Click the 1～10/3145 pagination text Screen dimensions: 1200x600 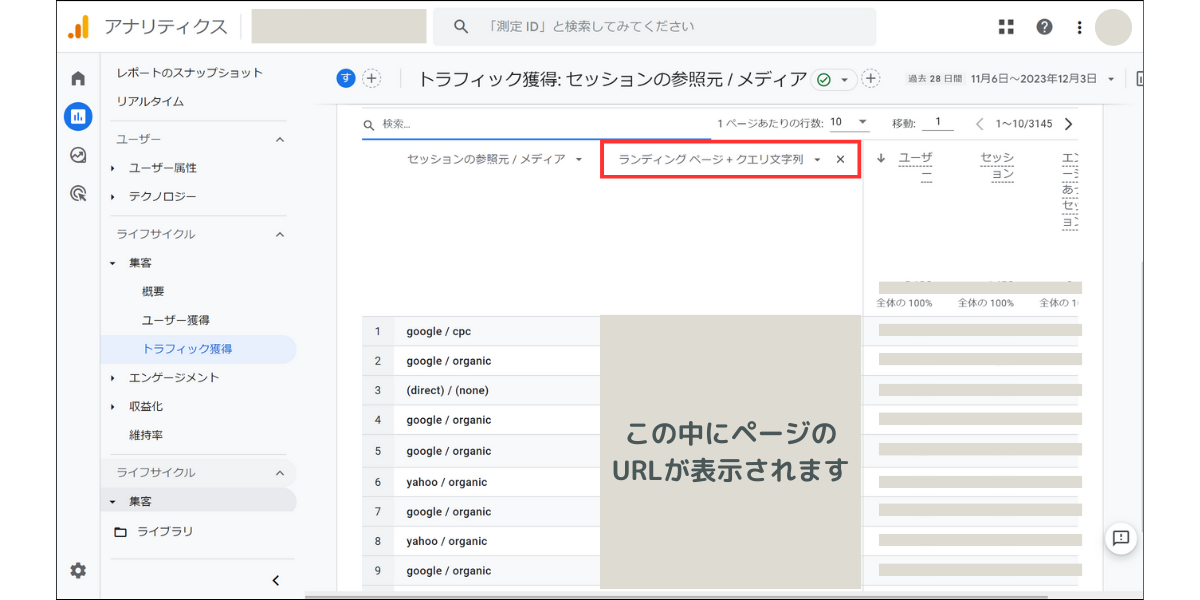click(1024, 124)
